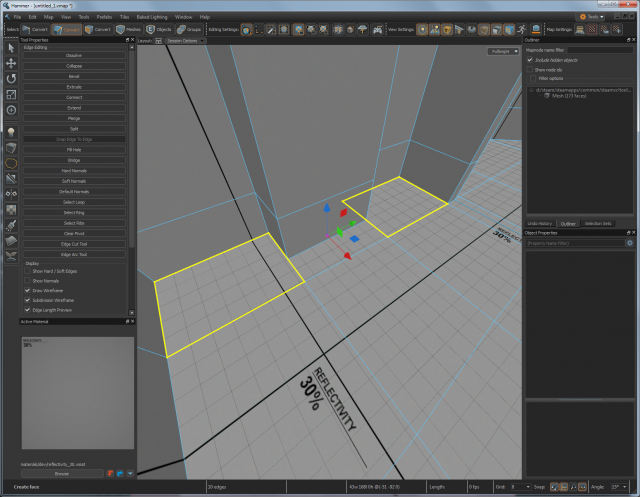Toggle Show Hard / Soft Edges checkbox
The height and width of the screenshot is (497, 640).
click(27, 271)
